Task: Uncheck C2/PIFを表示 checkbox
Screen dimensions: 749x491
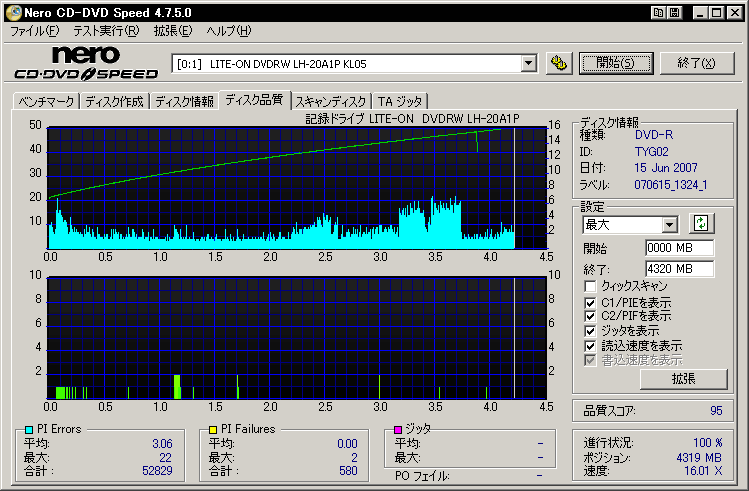Action: 590,316
